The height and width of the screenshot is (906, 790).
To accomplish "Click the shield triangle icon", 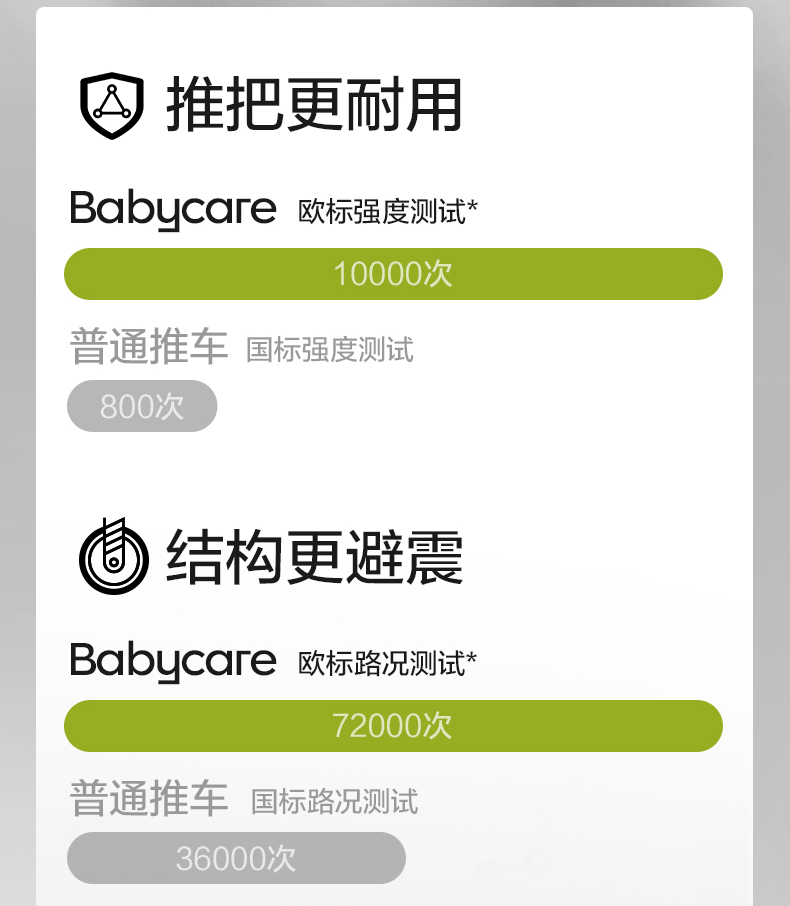I will pyautogui.click(x=112, y=106).
